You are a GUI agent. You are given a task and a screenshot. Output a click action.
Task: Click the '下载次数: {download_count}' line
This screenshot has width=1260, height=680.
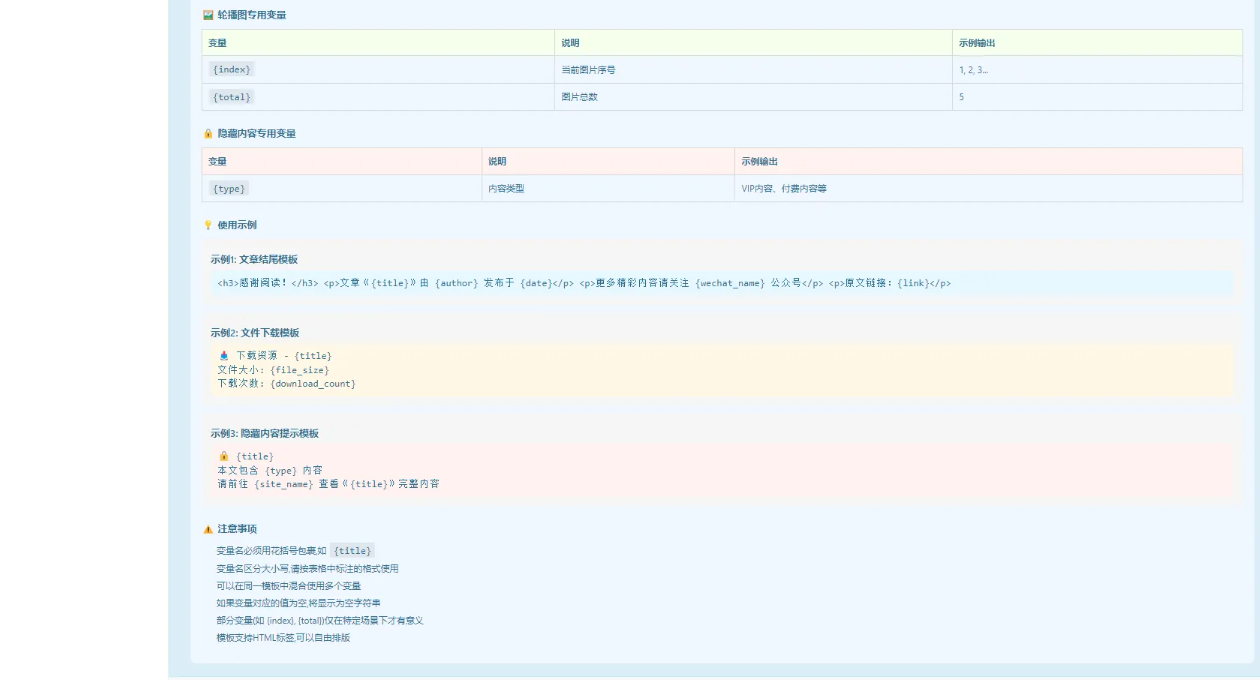[x=286, y=384]
